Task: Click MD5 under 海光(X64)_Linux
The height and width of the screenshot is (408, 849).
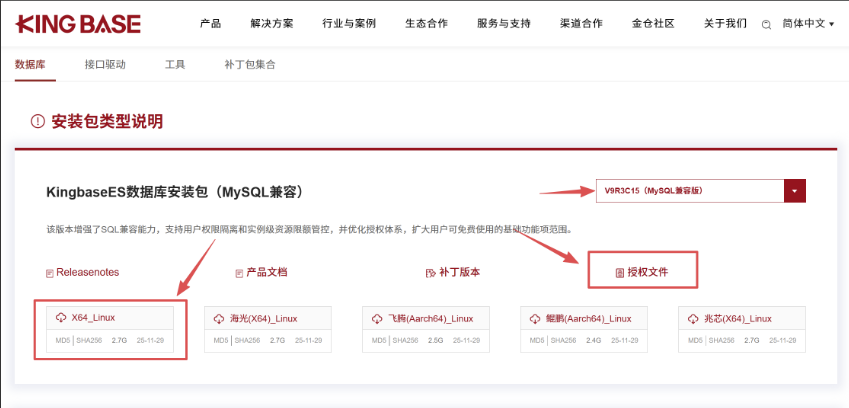Action: [220, 341]
